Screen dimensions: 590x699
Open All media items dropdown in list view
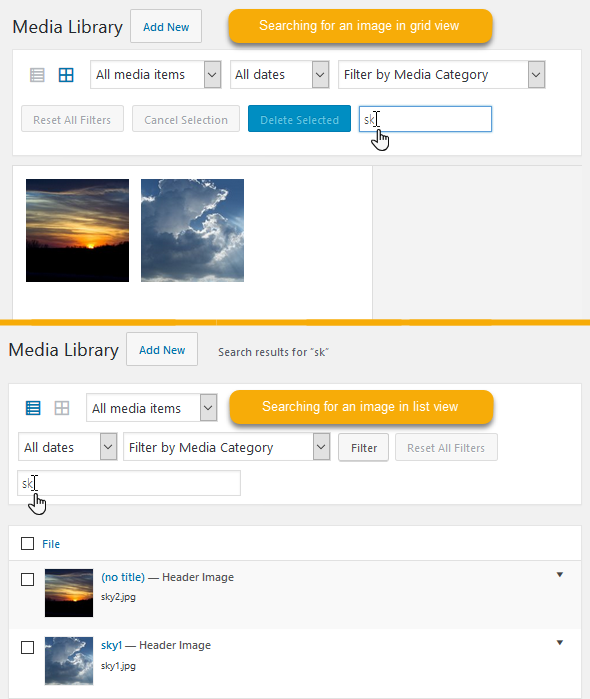152,407
